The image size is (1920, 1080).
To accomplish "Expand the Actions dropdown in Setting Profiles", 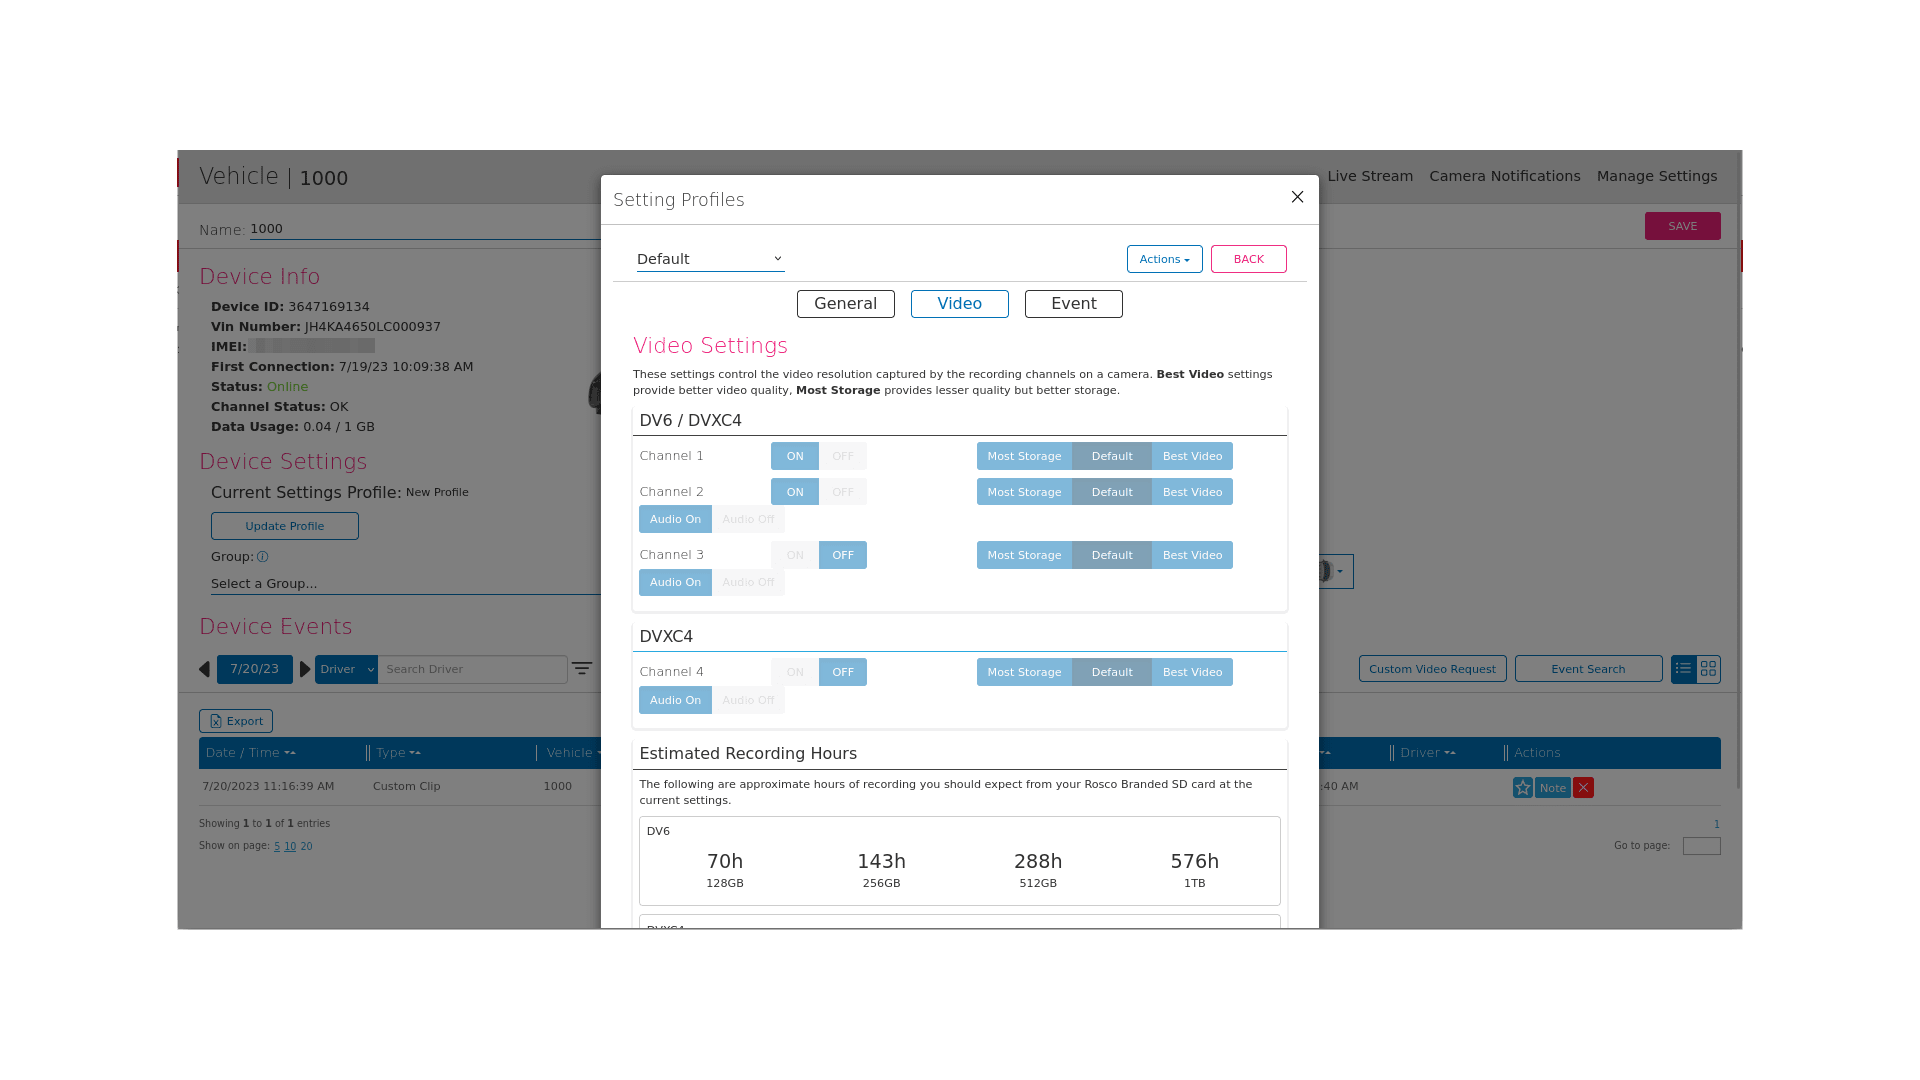I will click(1164, 259).
